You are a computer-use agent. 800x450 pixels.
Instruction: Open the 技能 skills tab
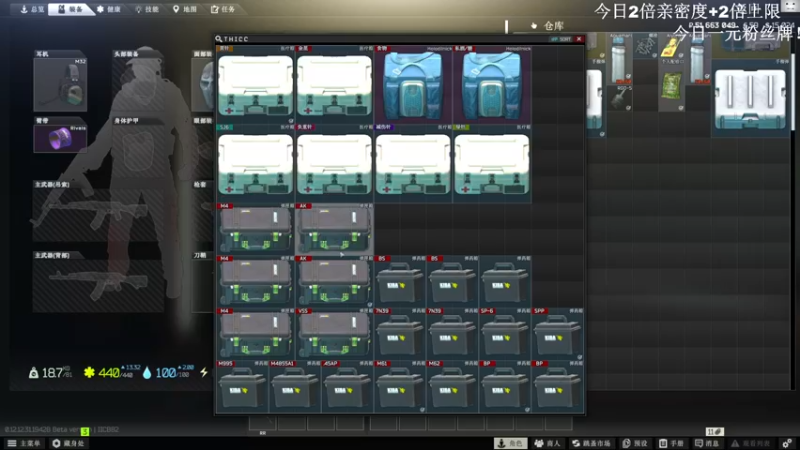[x=147, y=9]
